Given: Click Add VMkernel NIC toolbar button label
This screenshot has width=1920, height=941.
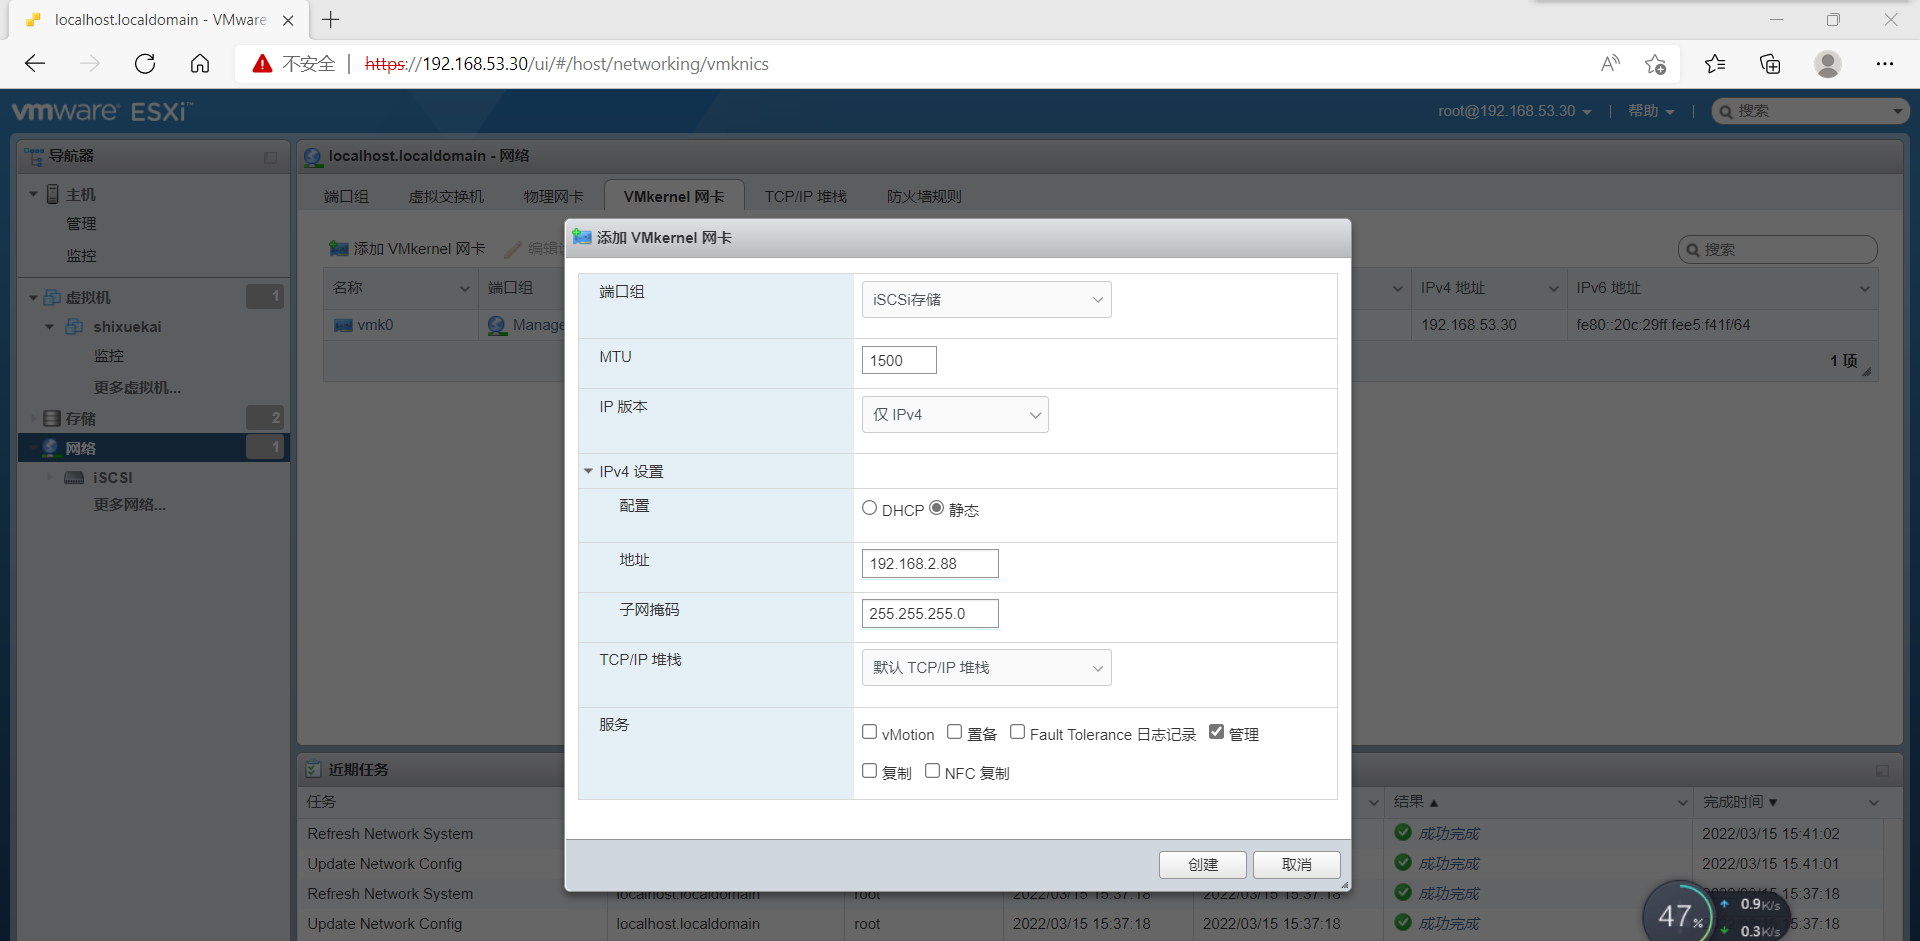Looking at the screenshot, I should click(x=419, y=249).
